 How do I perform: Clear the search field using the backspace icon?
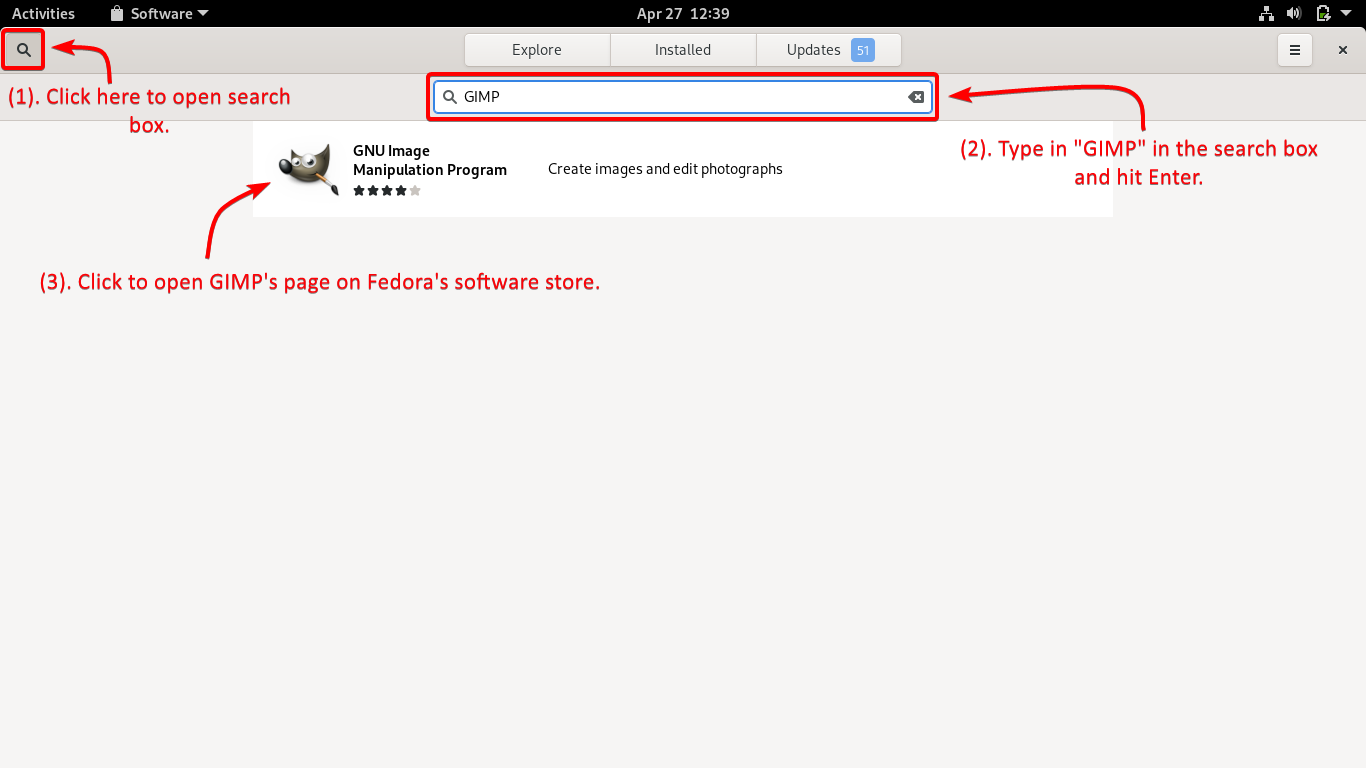916,96
